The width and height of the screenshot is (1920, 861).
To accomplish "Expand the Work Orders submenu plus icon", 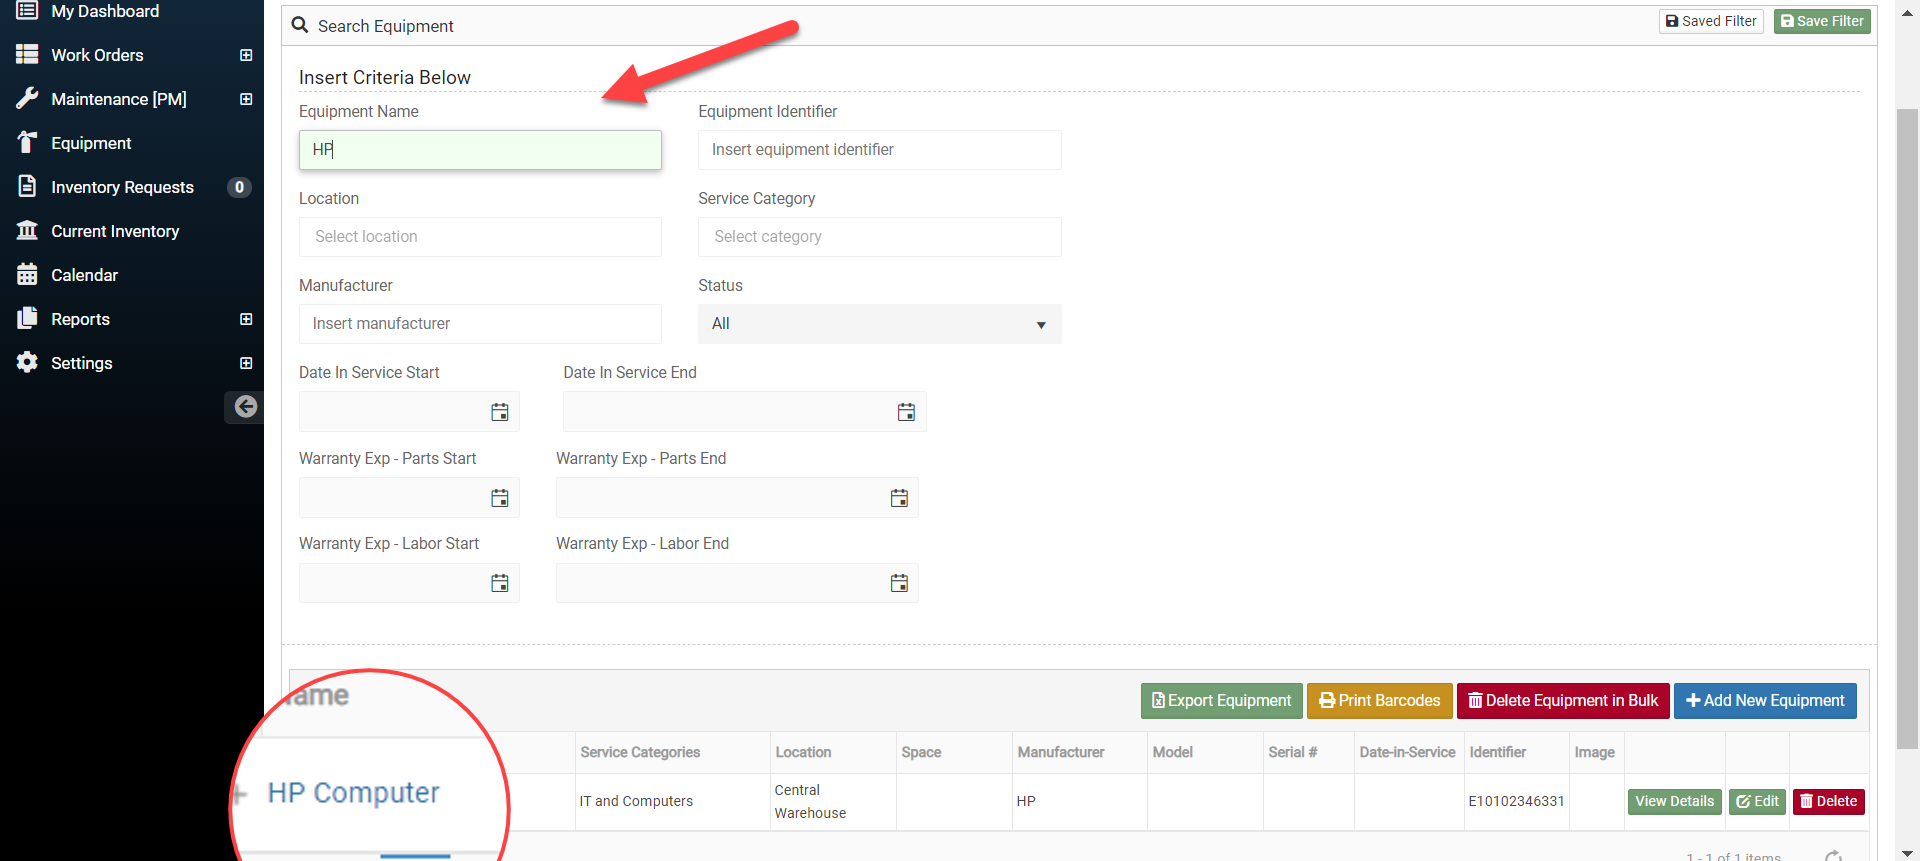I will (x=246, y=55).
